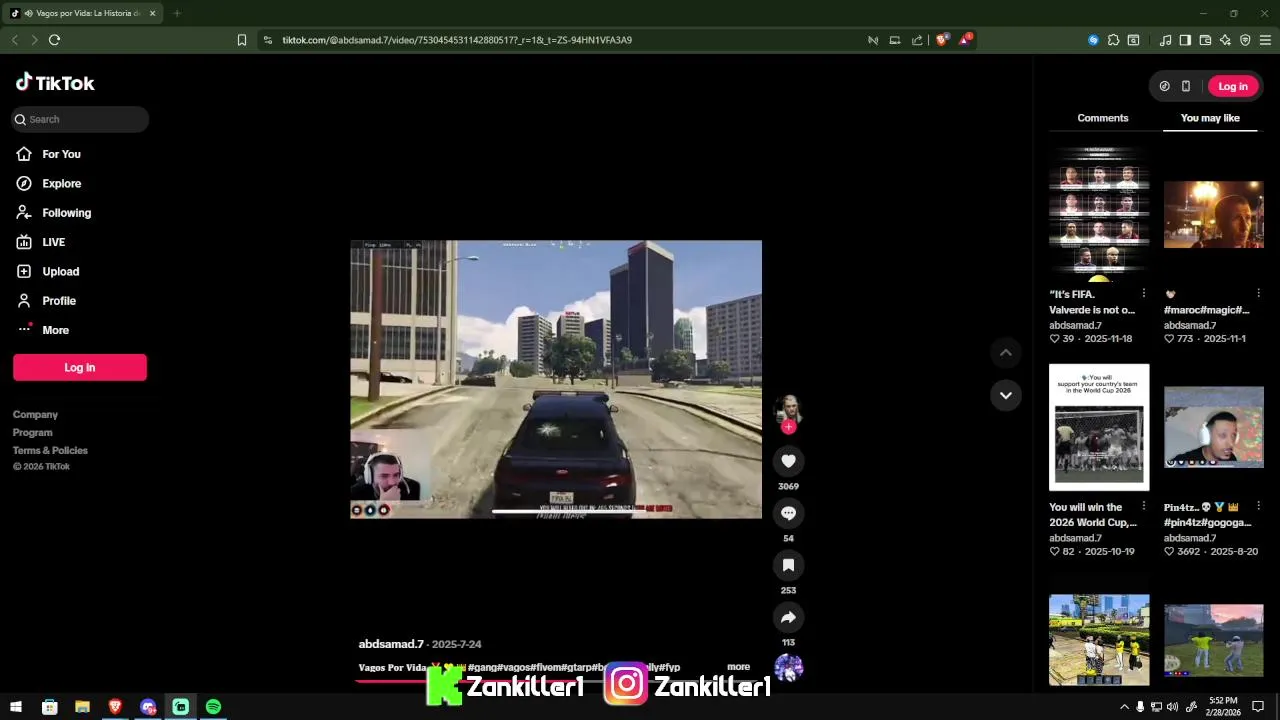This screenshot has height=720, width=1280.
Task: Bookmark the video with favorites icon
Action: click(x=788, y=565)
